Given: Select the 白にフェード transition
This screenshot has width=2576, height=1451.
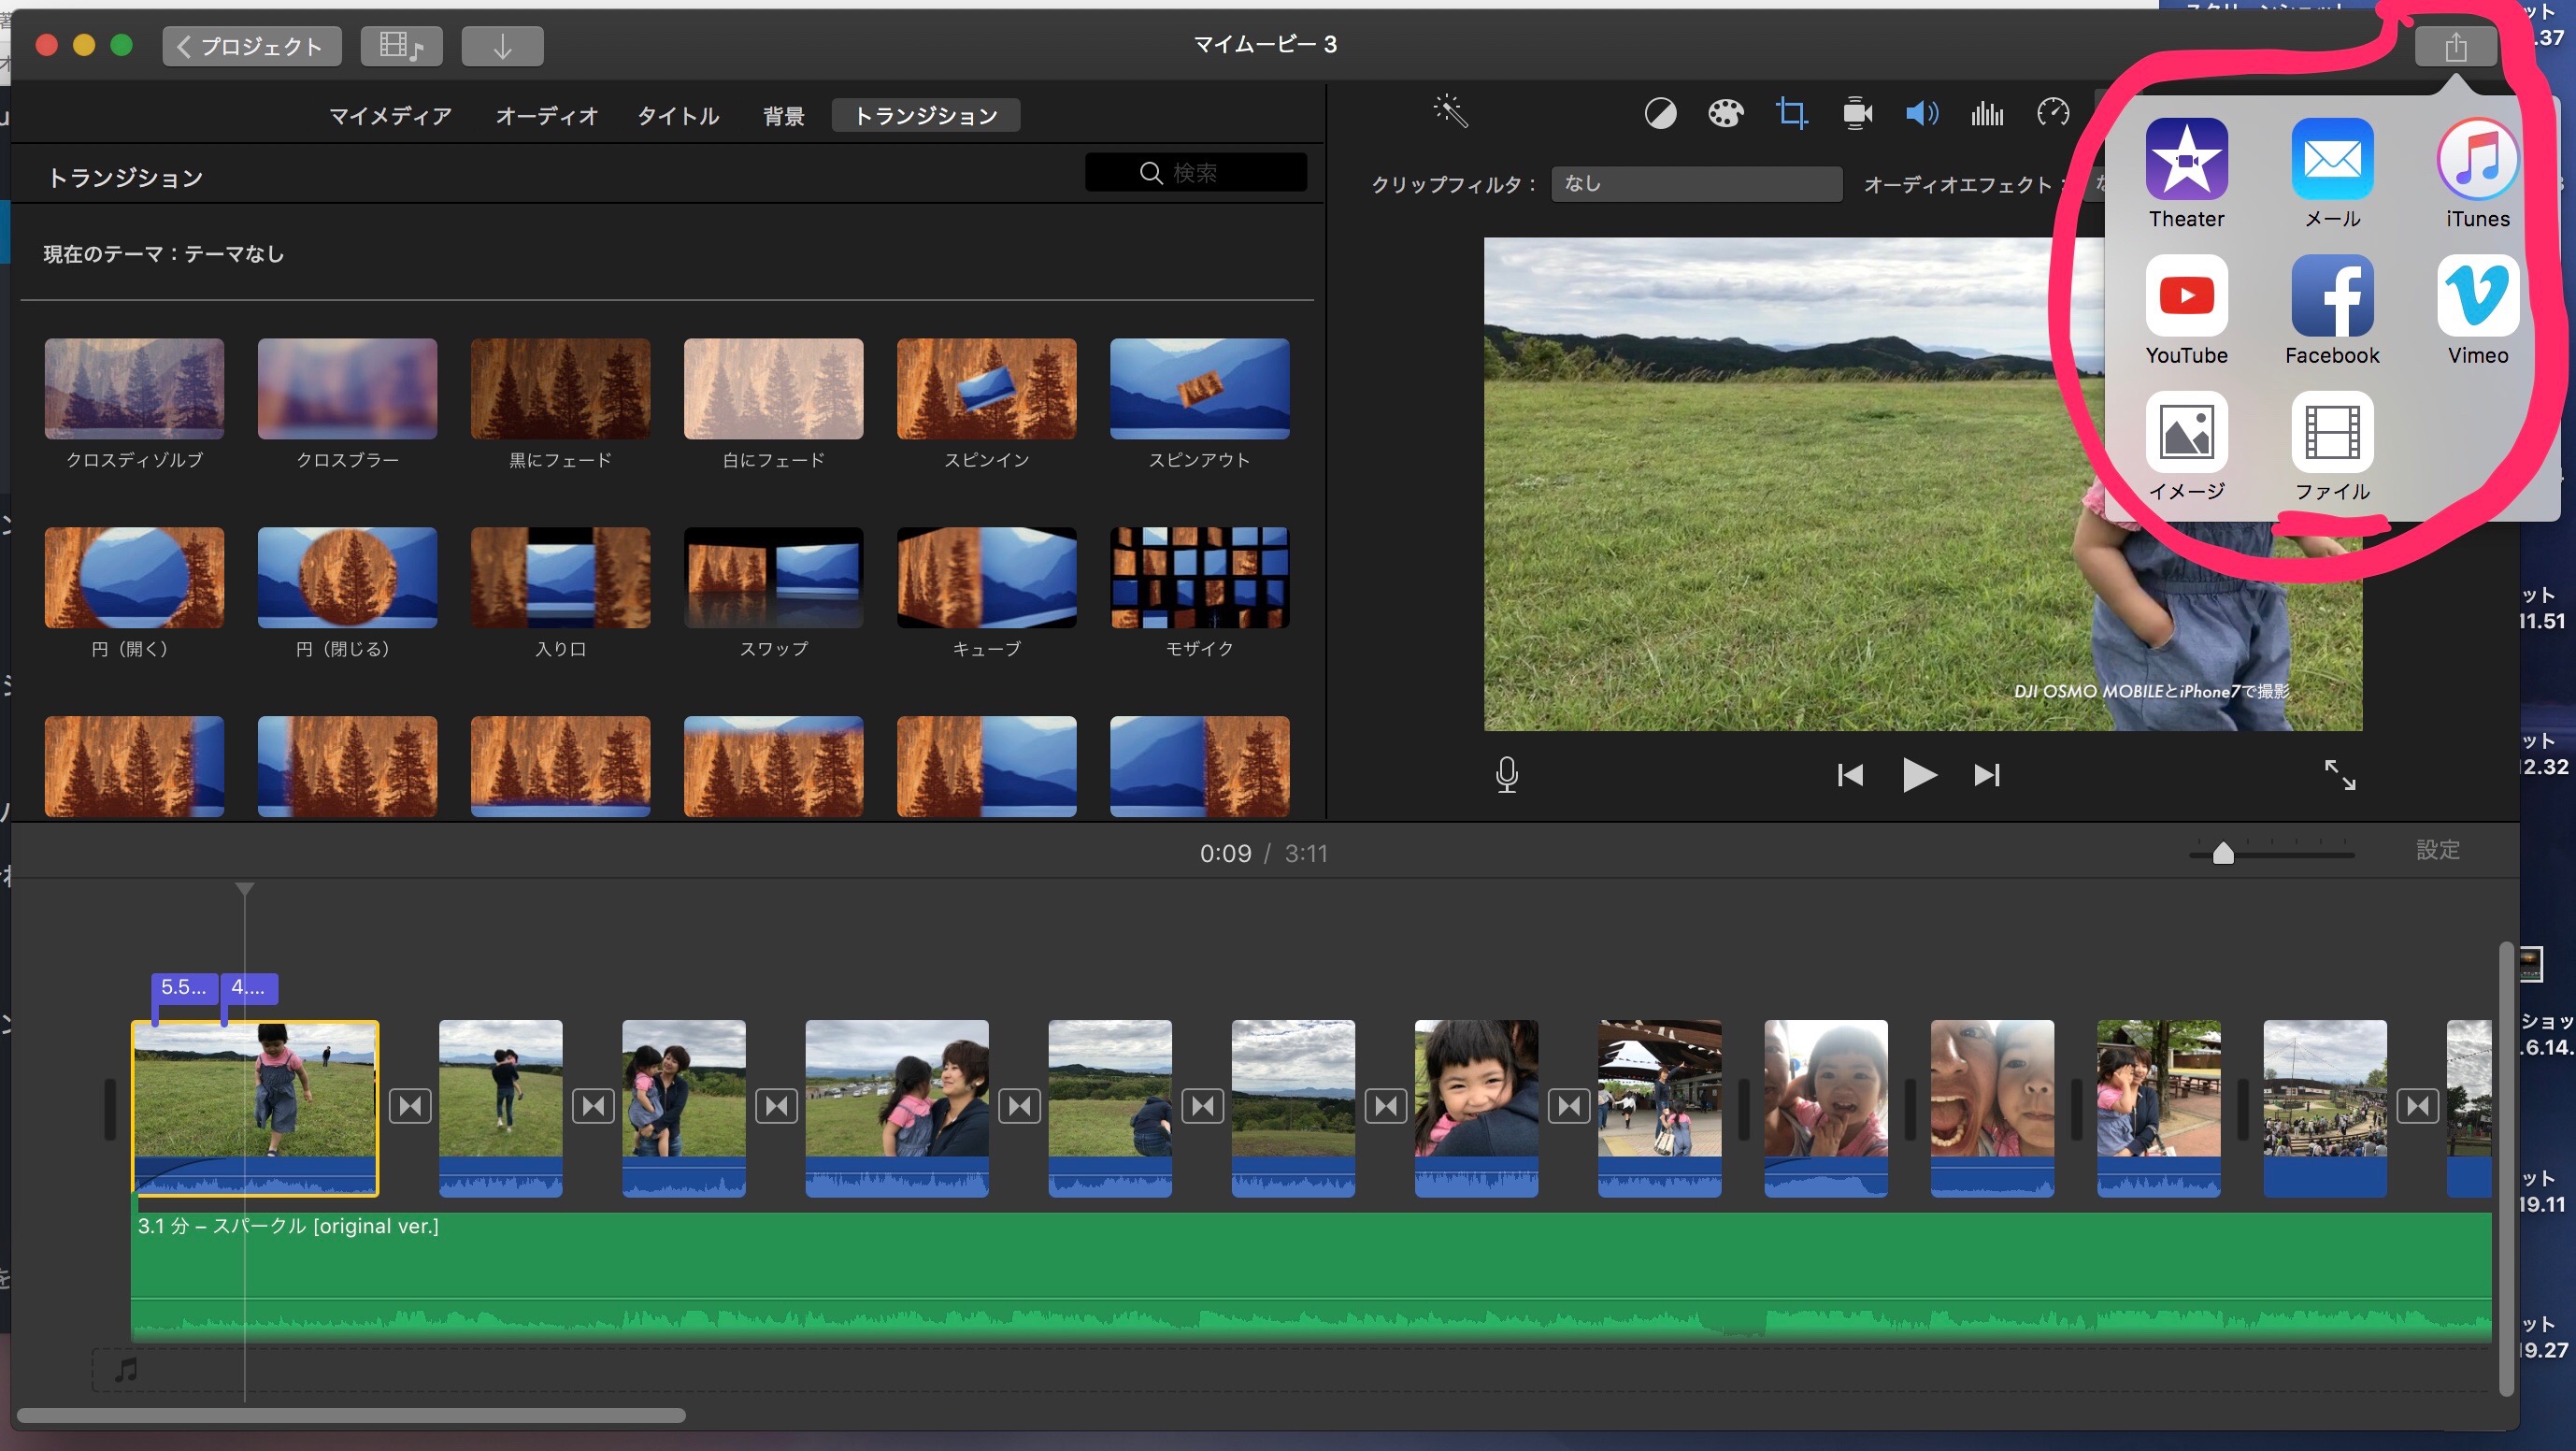Looking at the screenshot, I should click(773, 389).
